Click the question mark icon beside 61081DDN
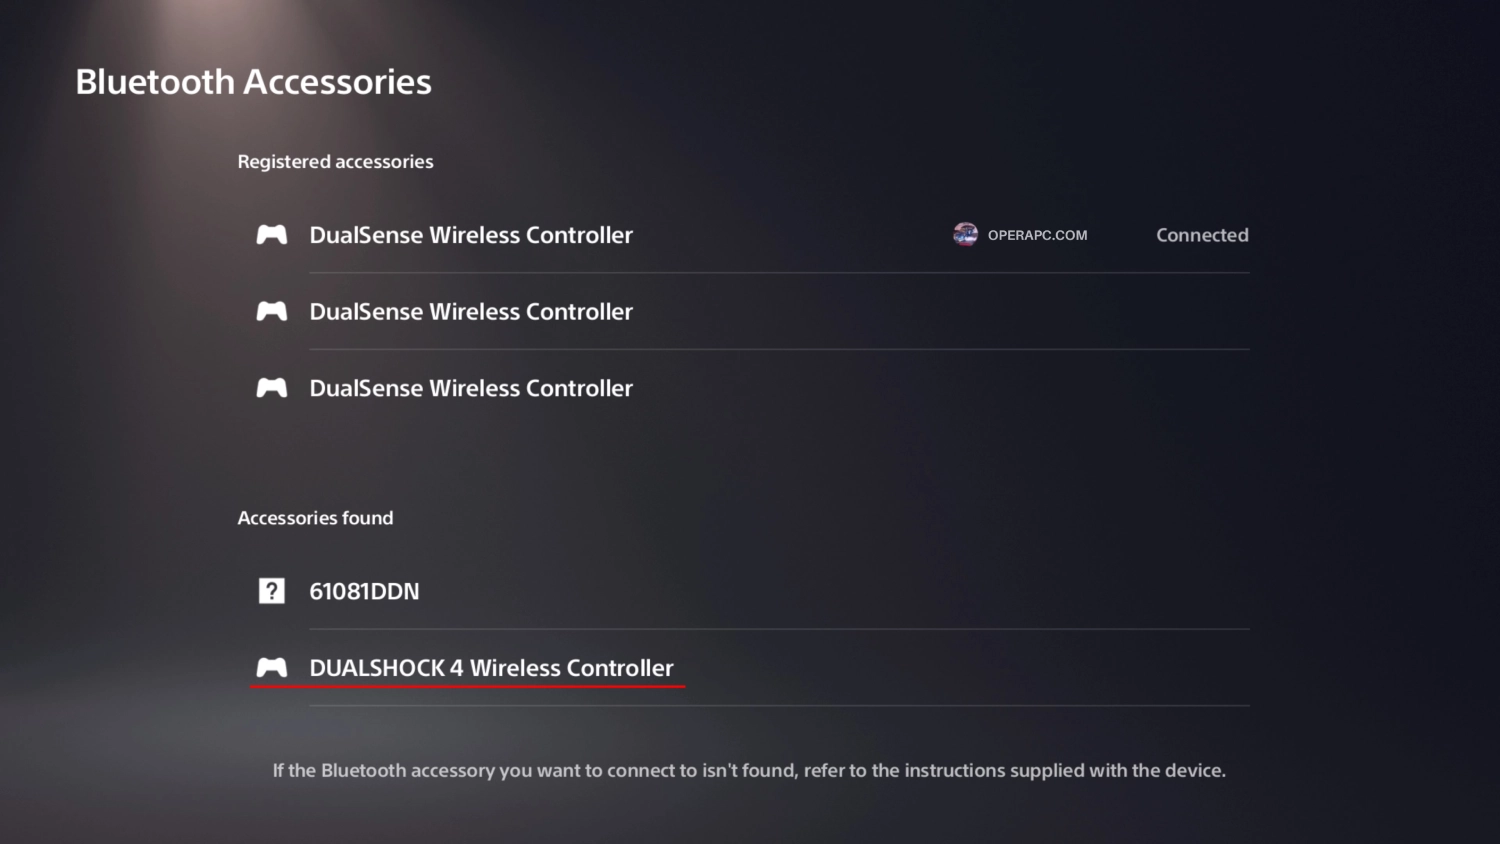Screen dimensions: 1500x844 (x=271, y=591)
